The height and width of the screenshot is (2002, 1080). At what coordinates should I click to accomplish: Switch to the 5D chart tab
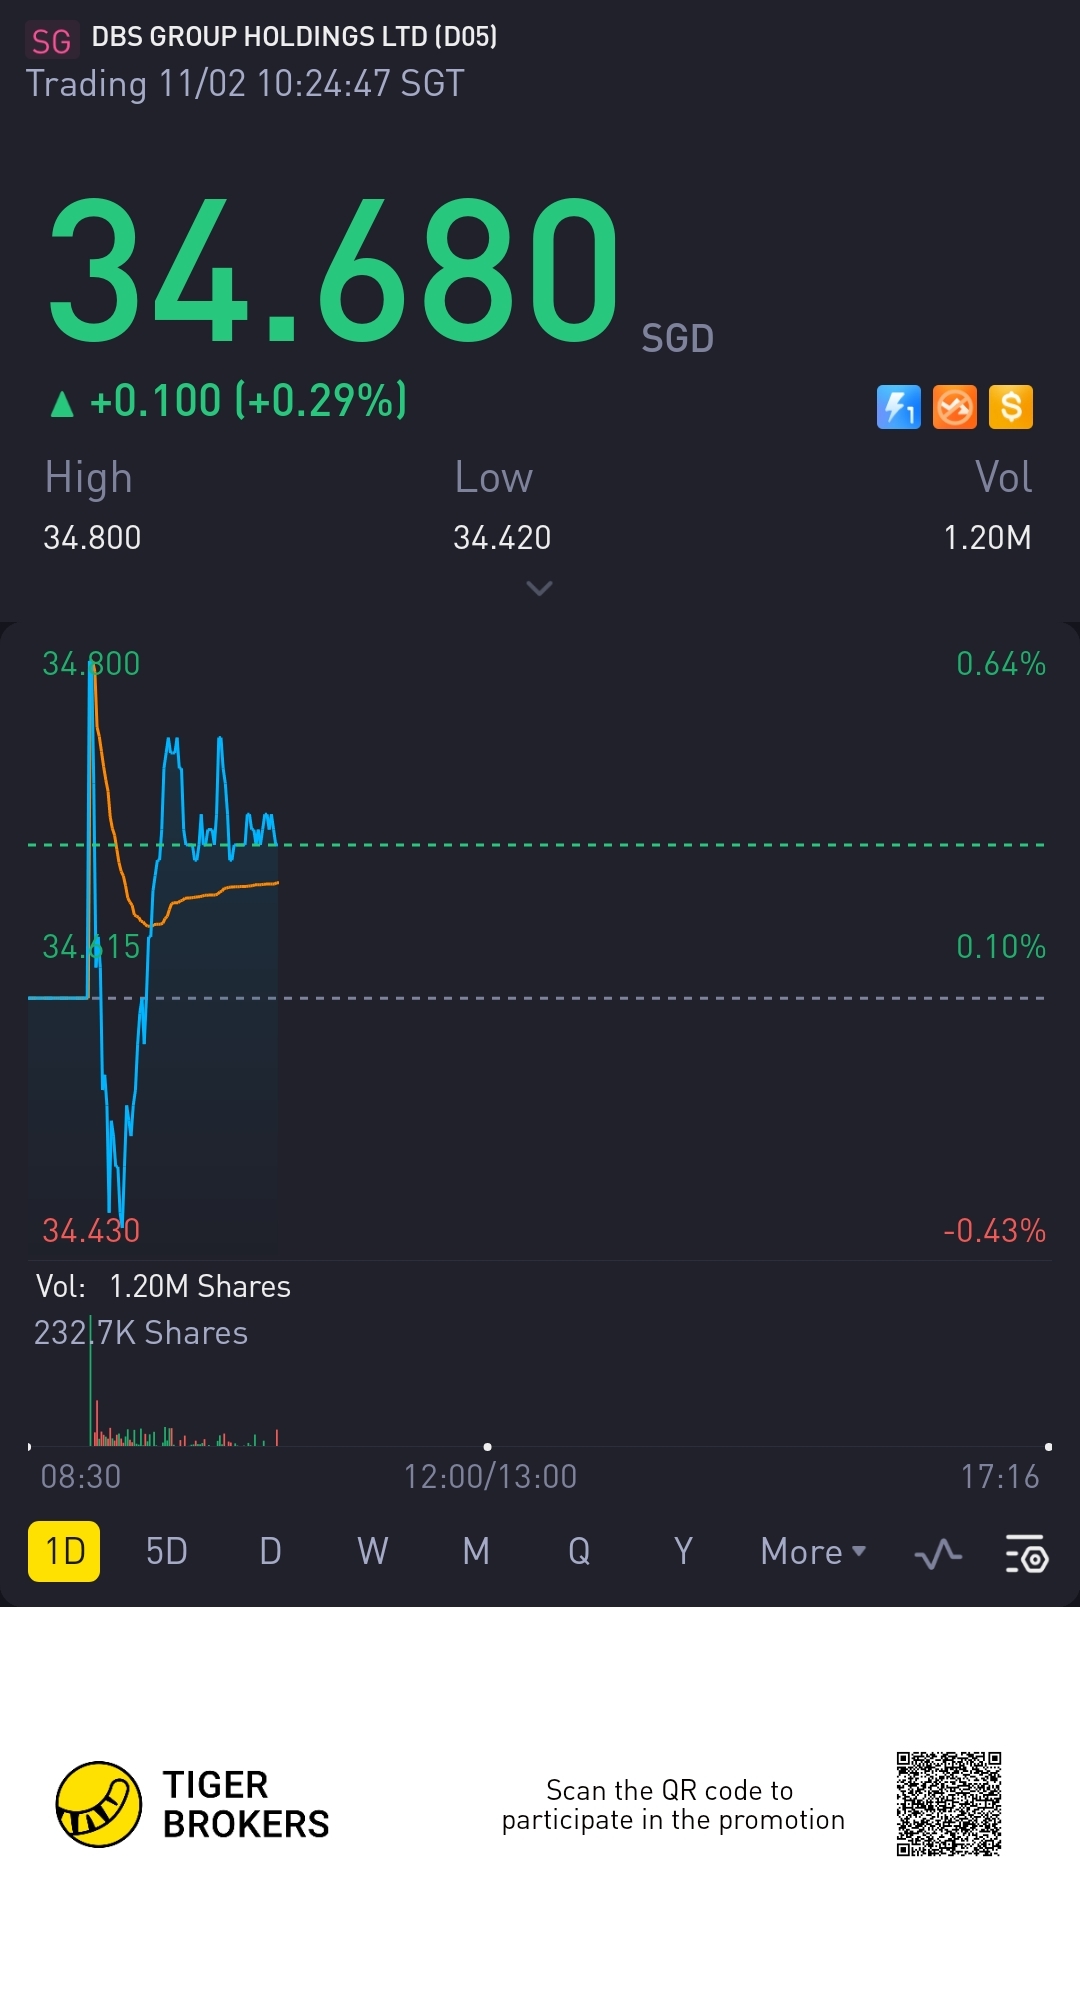(x=166, y=1552)
